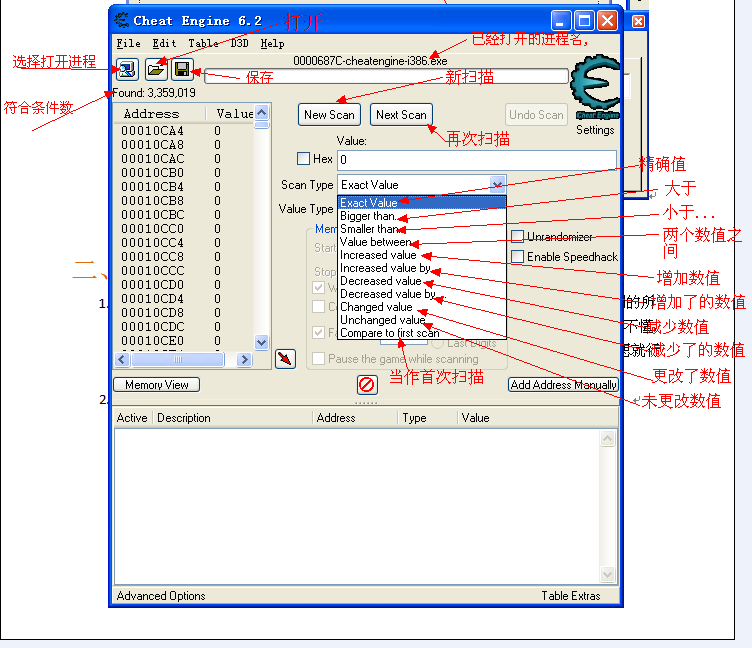The width and height of the screenshot is (752, 648).
Task: Click the Description column header
Action: pyautogui.click(x=233, y=418)
